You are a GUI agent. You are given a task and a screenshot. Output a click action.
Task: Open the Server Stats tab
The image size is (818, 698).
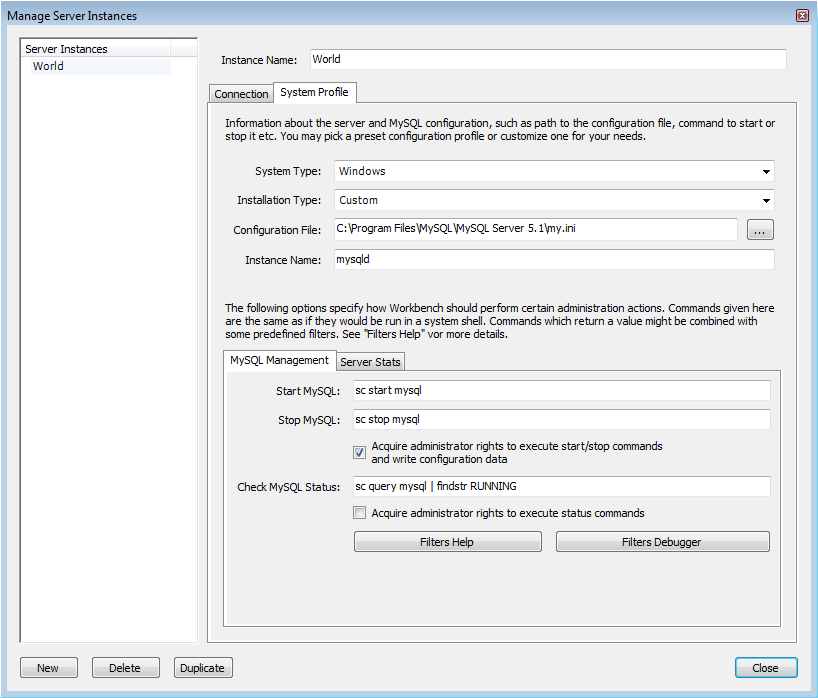pos(370,361)
